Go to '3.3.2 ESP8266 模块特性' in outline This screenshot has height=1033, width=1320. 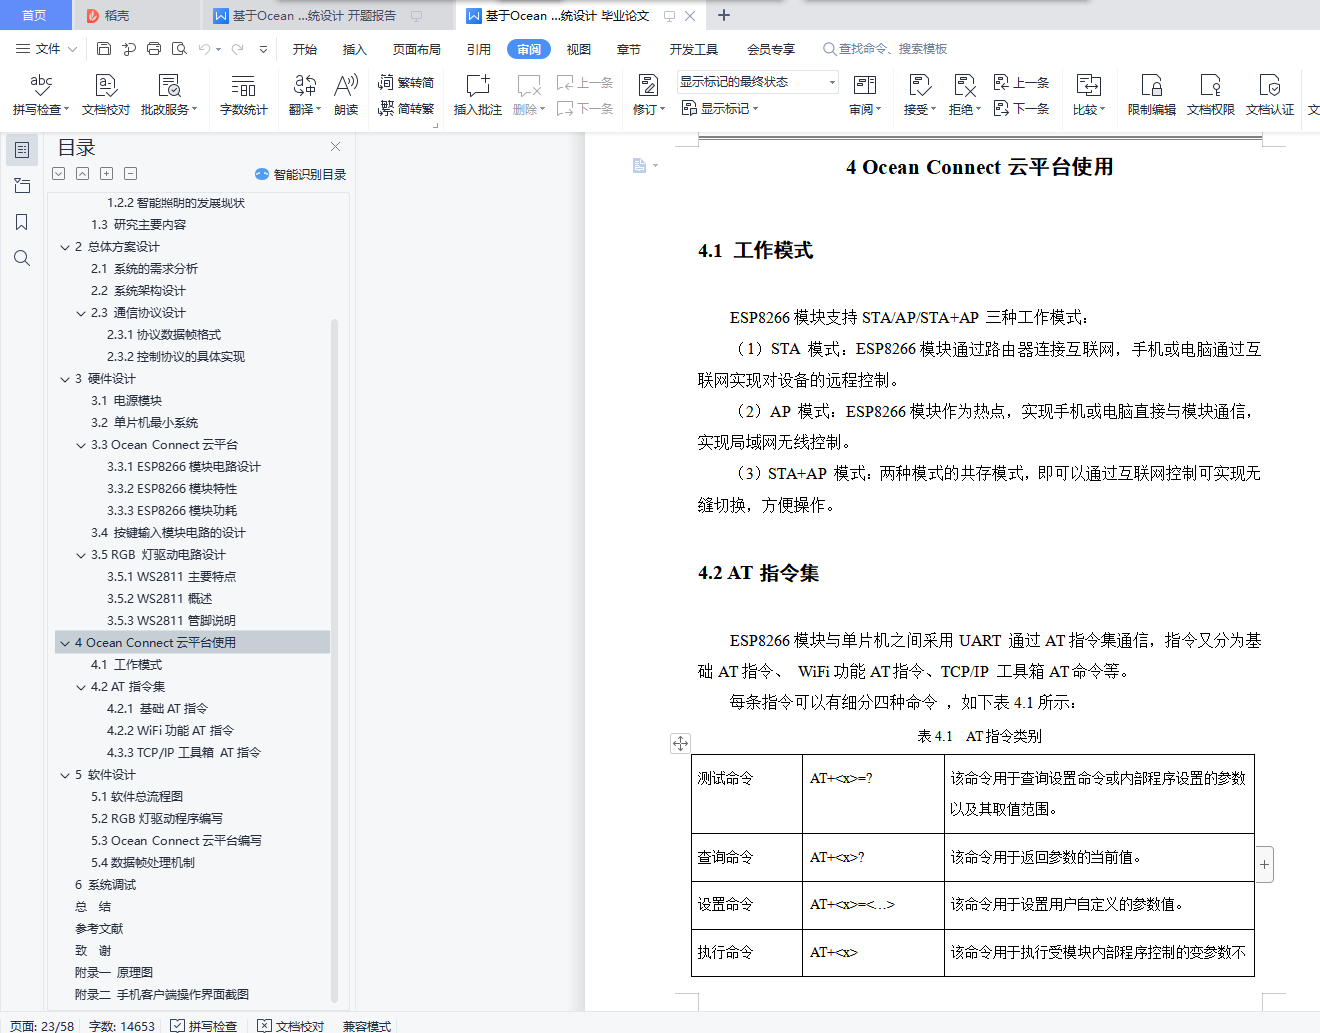[x=172, y=489]
